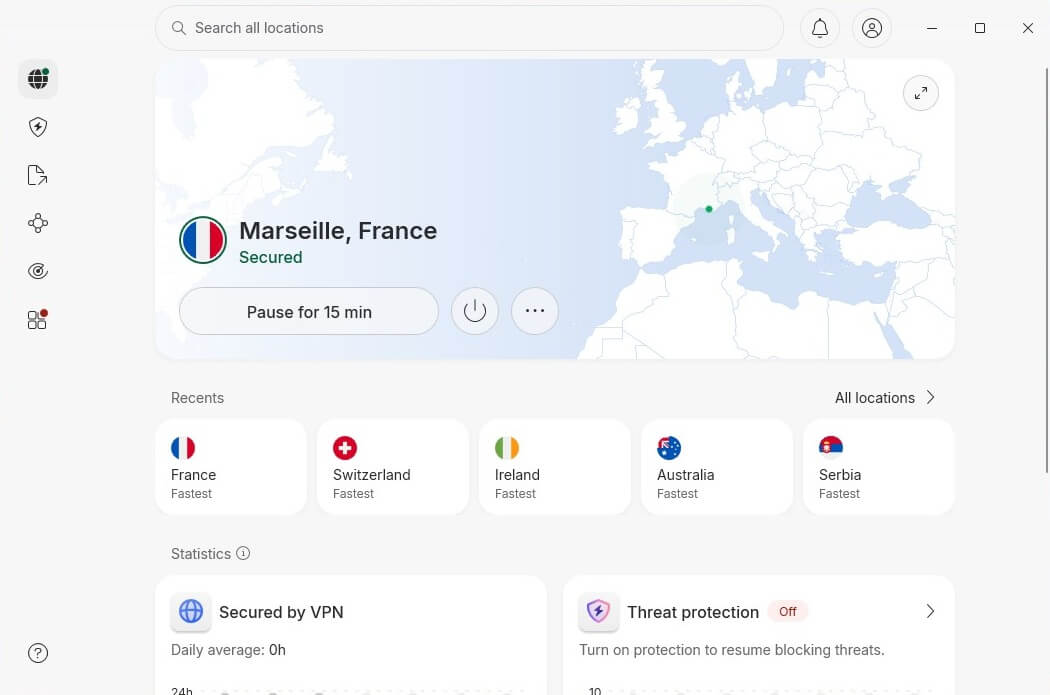The height and width of the screenshot is (695, 1050).
Task: Open the VPN globe tab in sidebar
Action: point(38,79)
